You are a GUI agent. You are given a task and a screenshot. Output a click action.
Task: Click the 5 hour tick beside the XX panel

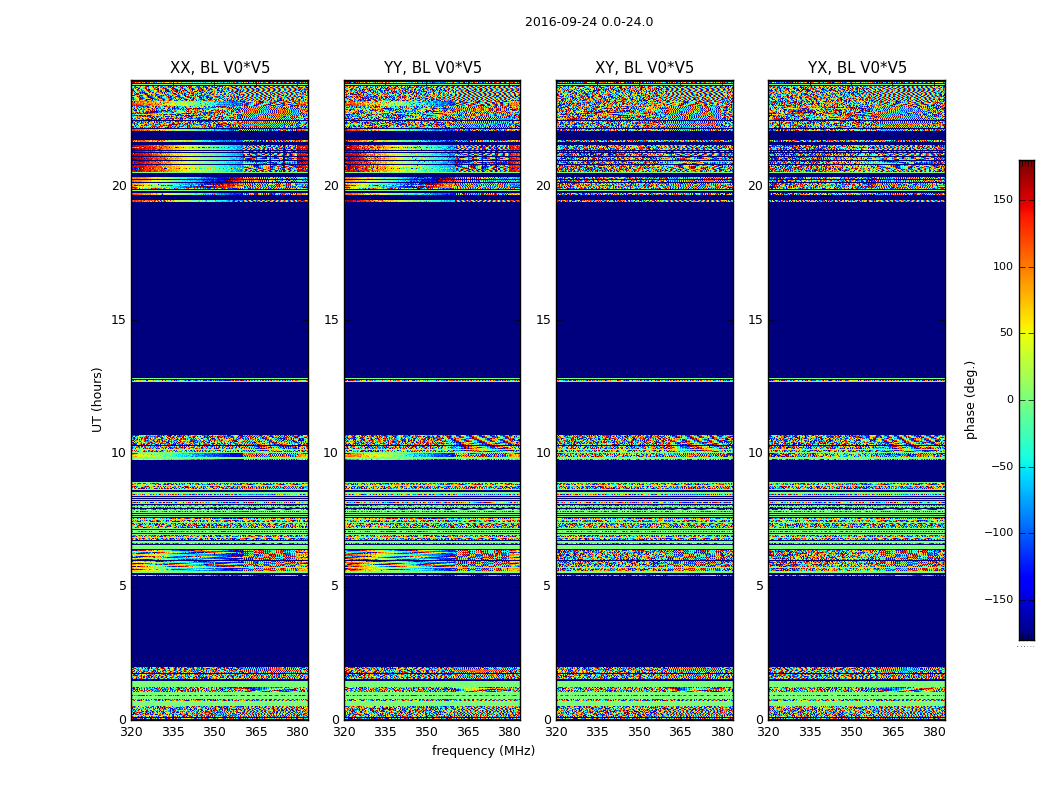pos(123,586)
